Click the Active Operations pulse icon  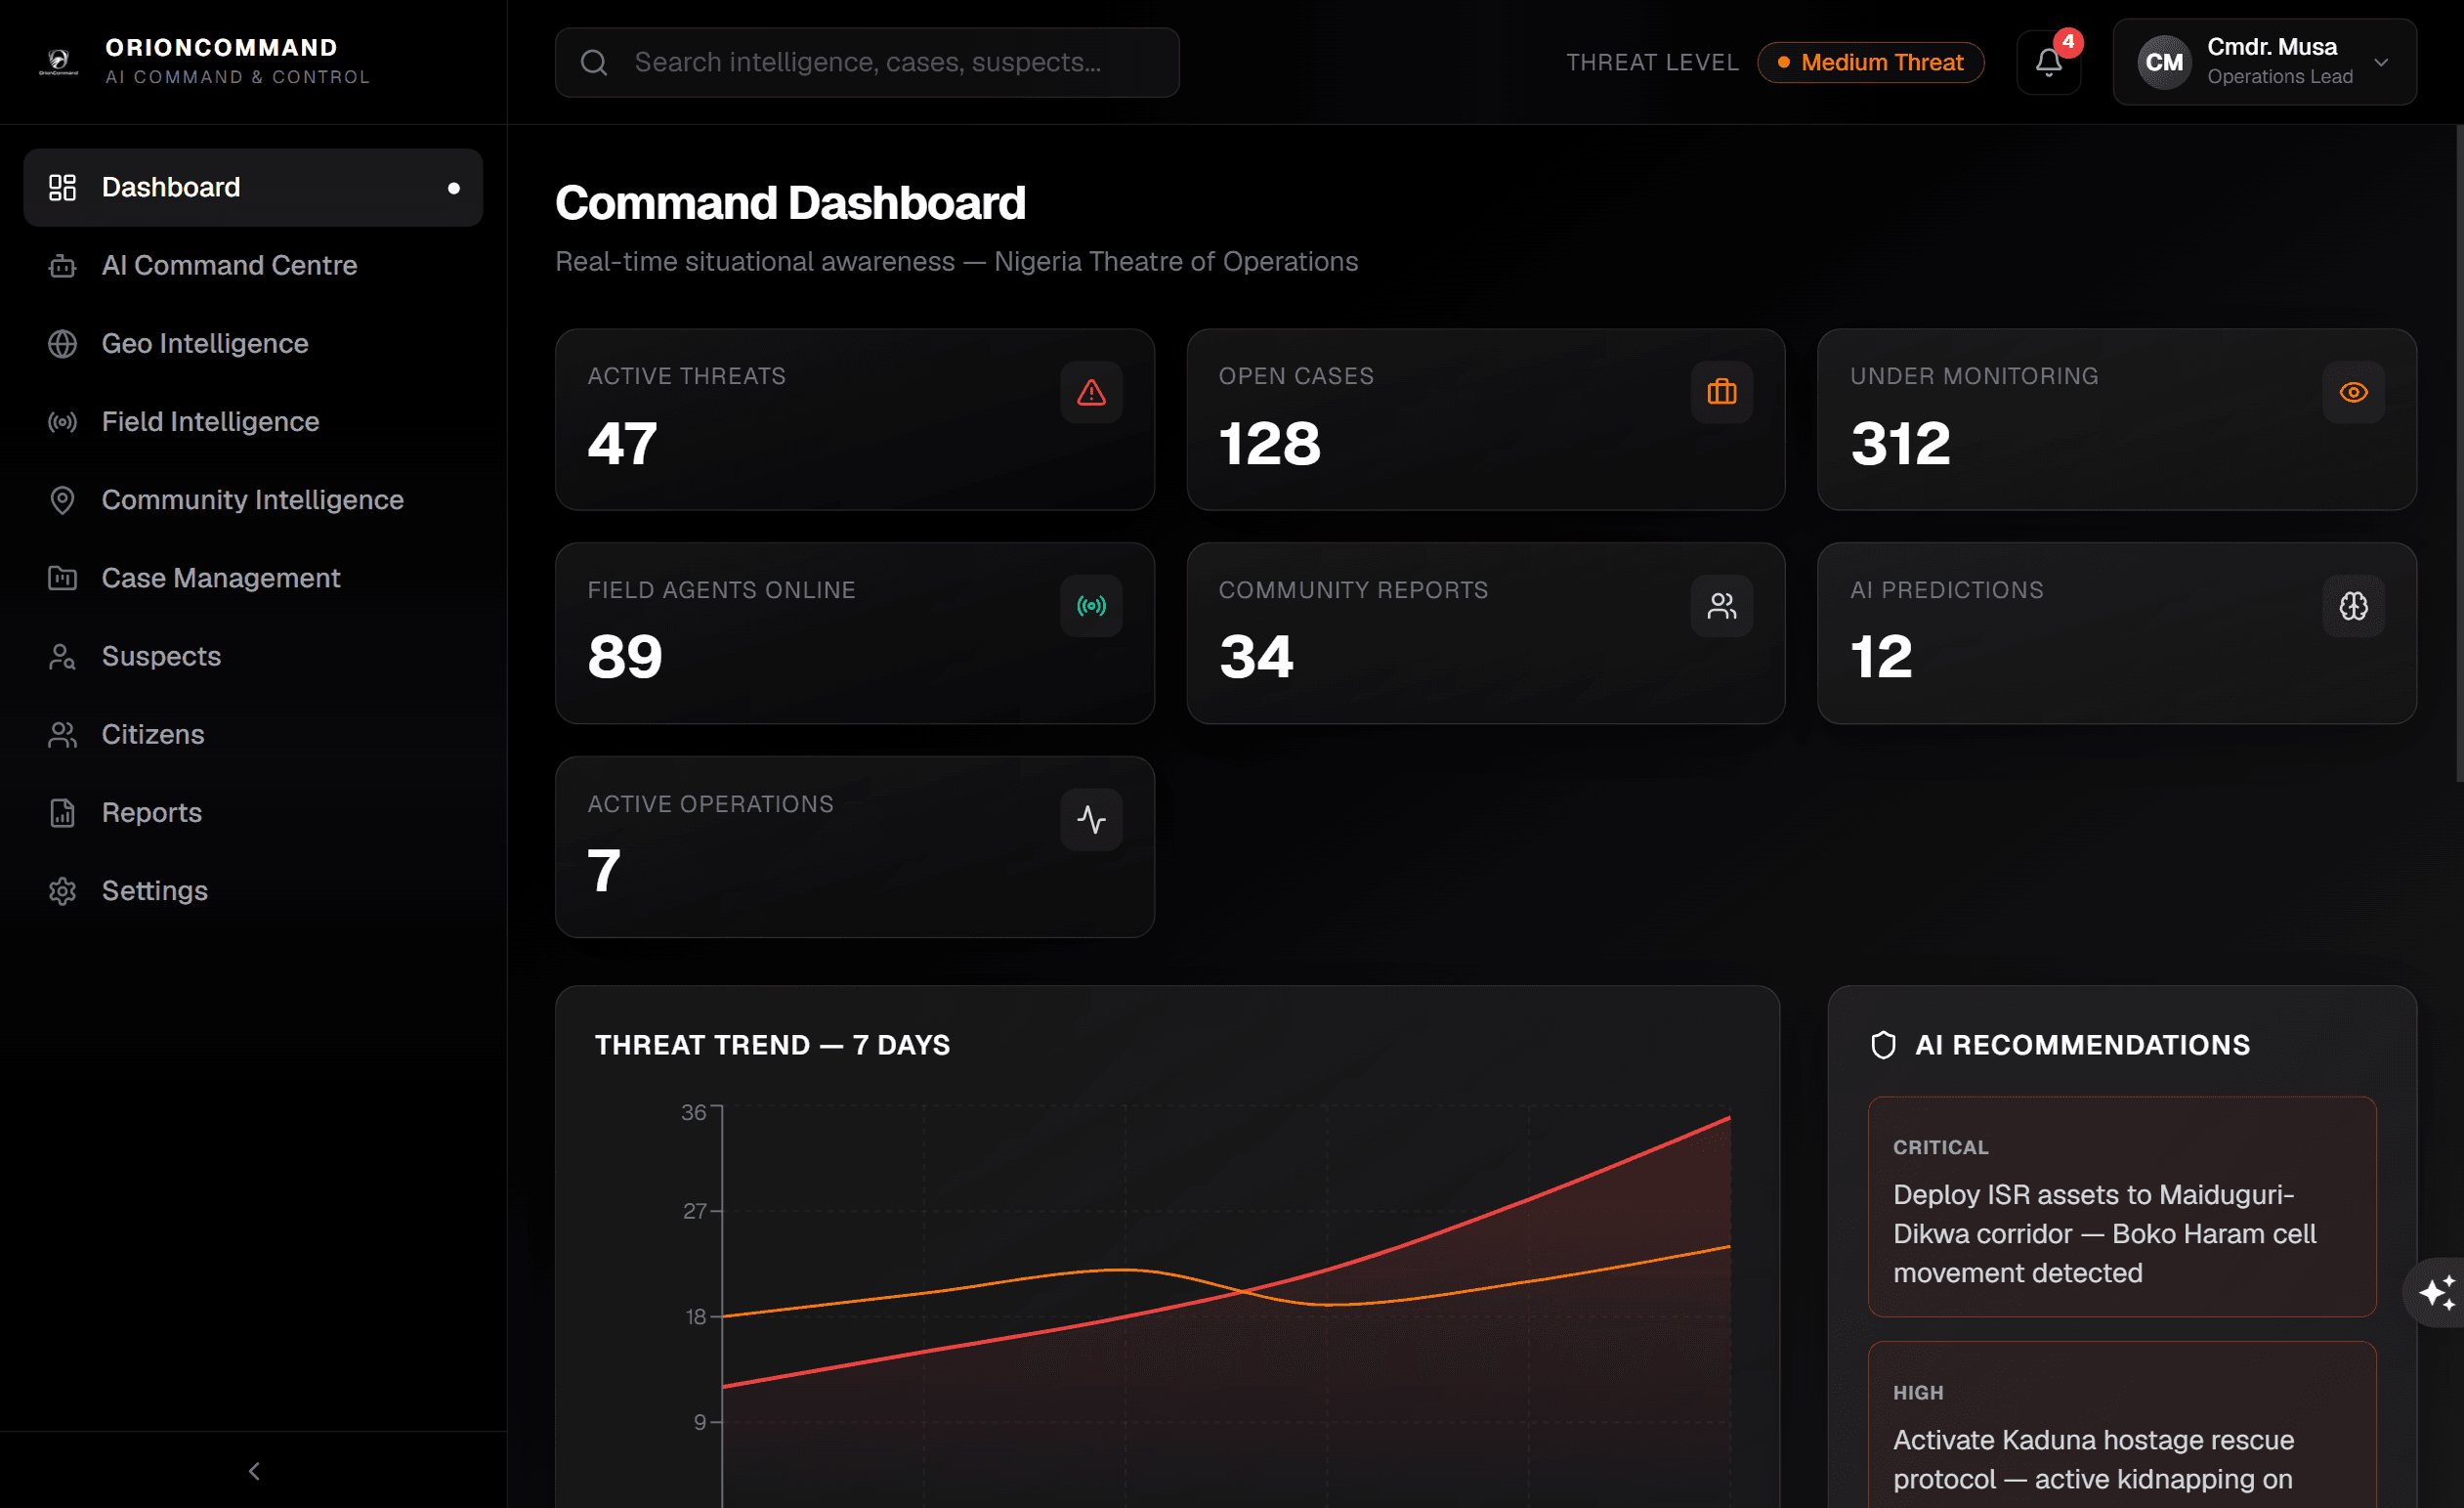coord(1091,819)
